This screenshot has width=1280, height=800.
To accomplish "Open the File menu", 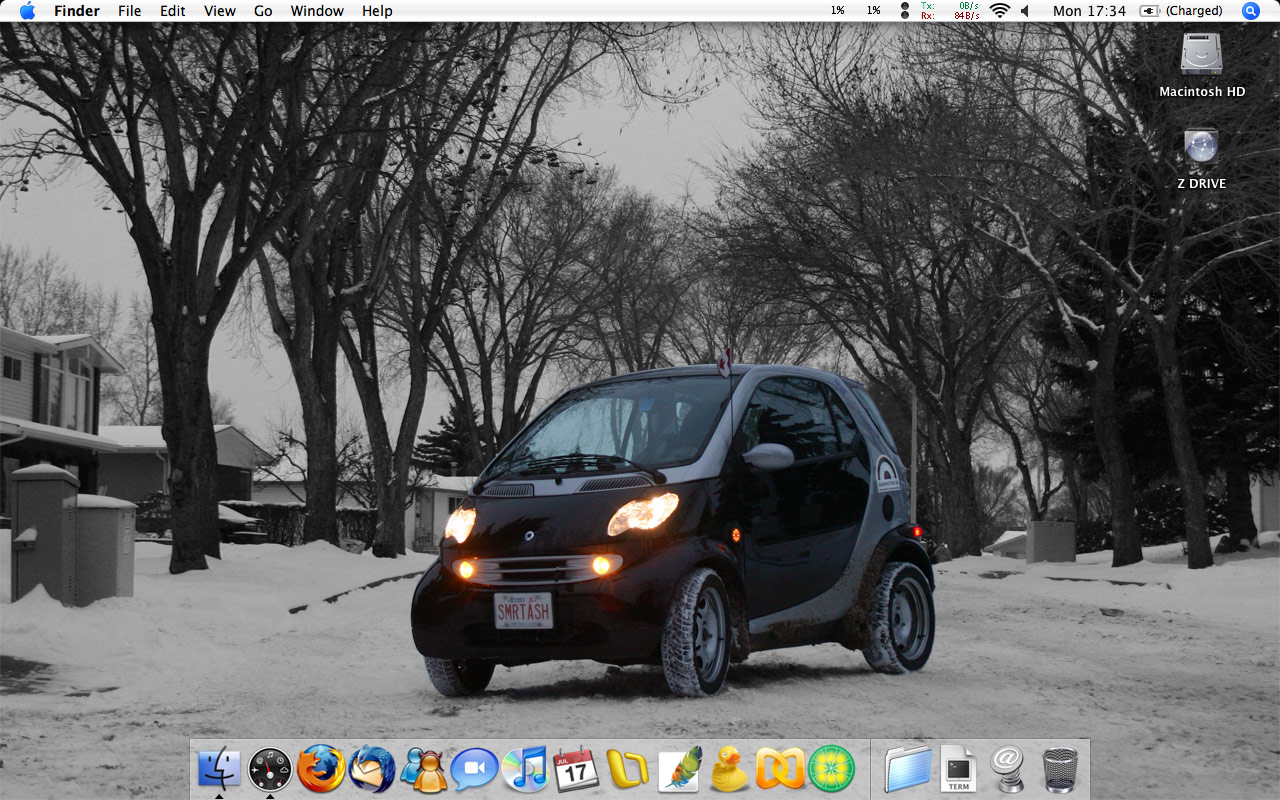I will (x=129, y=11).
